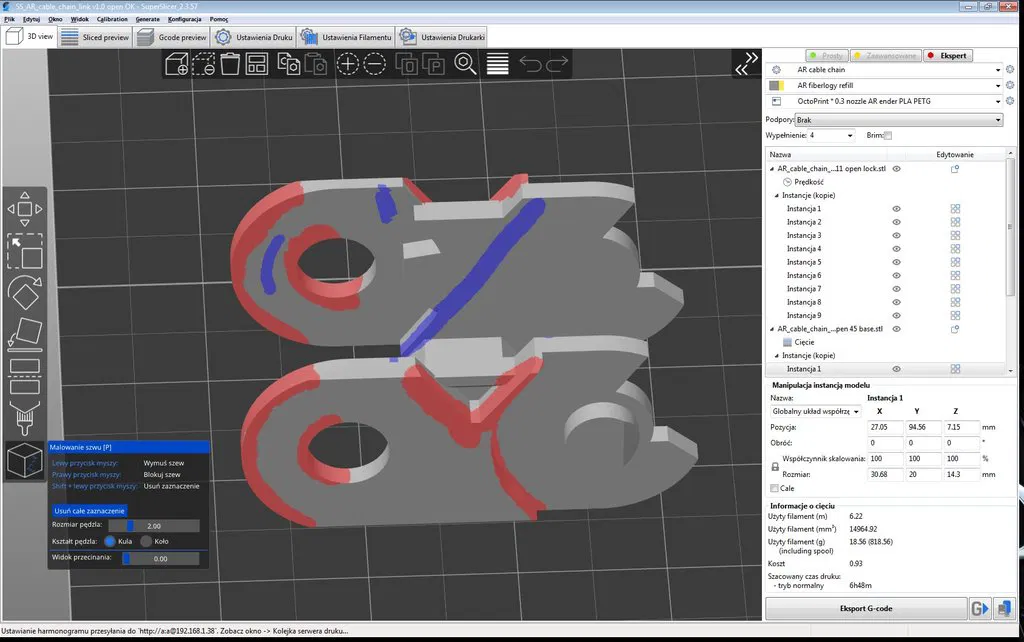Click the Layers editing striped icon
Image resolution: width=1024 pixels, height=642 pixels.
(x=498, y=64)
